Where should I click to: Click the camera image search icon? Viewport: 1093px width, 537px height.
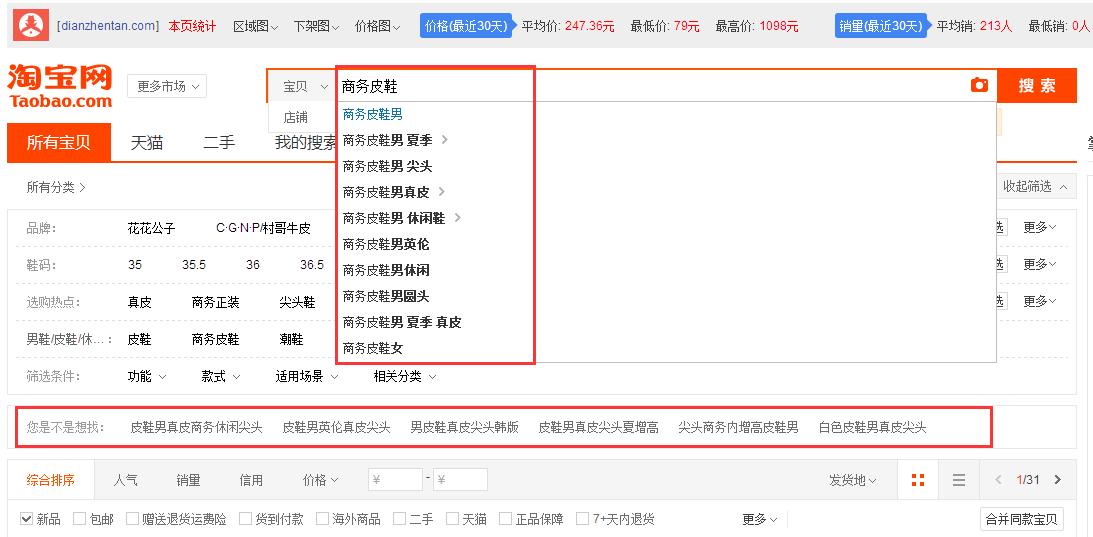[979, 86]
